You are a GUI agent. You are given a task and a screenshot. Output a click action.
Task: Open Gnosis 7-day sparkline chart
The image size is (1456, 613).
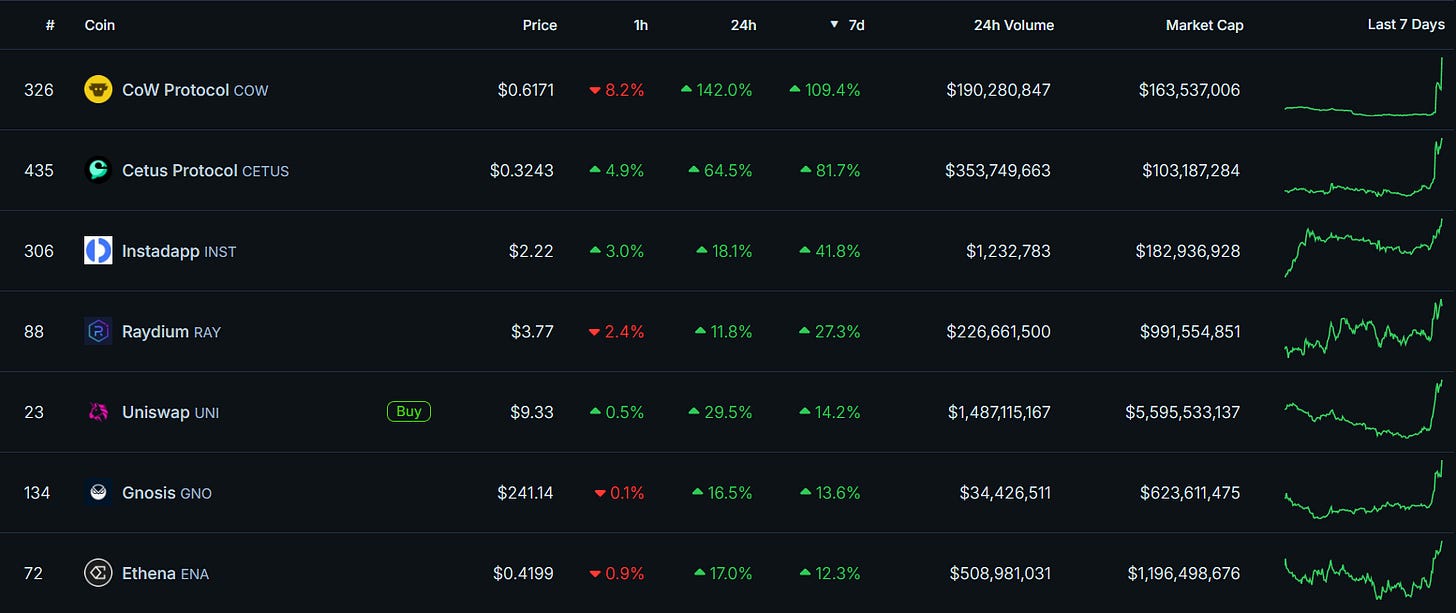coord(1364,489)
